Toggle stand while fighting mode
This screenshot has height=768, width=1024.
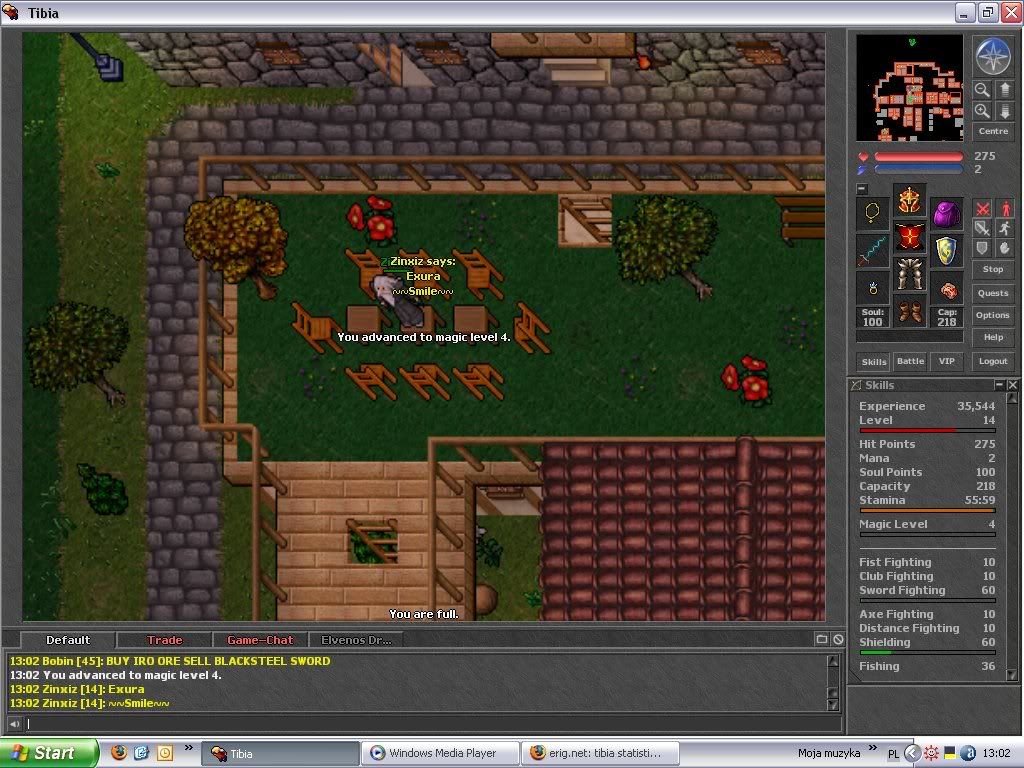click(1005, 208)
